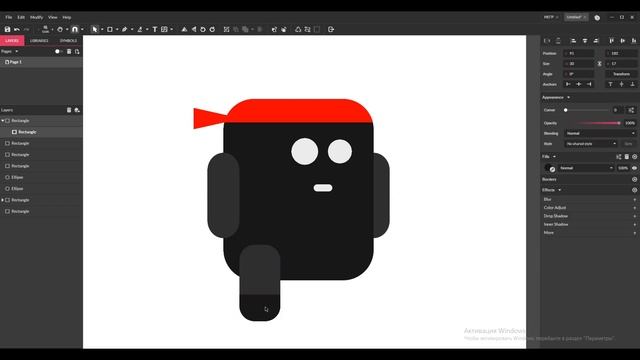Rotate selection counter-clockwise
Image resolution: width=640 pixels, height=360 pixels.
coord(203,29)
